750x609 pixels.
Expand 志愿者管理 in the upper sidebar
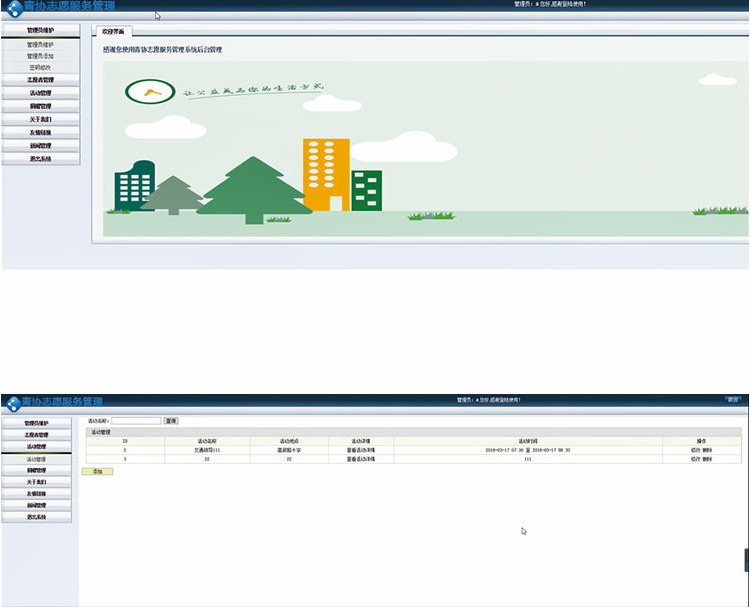(x=41, y=79)
